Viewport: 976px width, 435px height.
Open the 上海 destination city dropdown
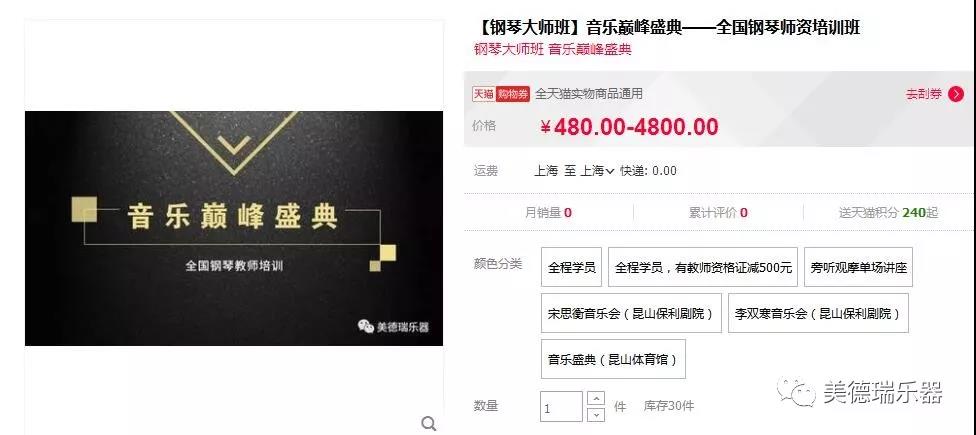click(x=598, y=171)
